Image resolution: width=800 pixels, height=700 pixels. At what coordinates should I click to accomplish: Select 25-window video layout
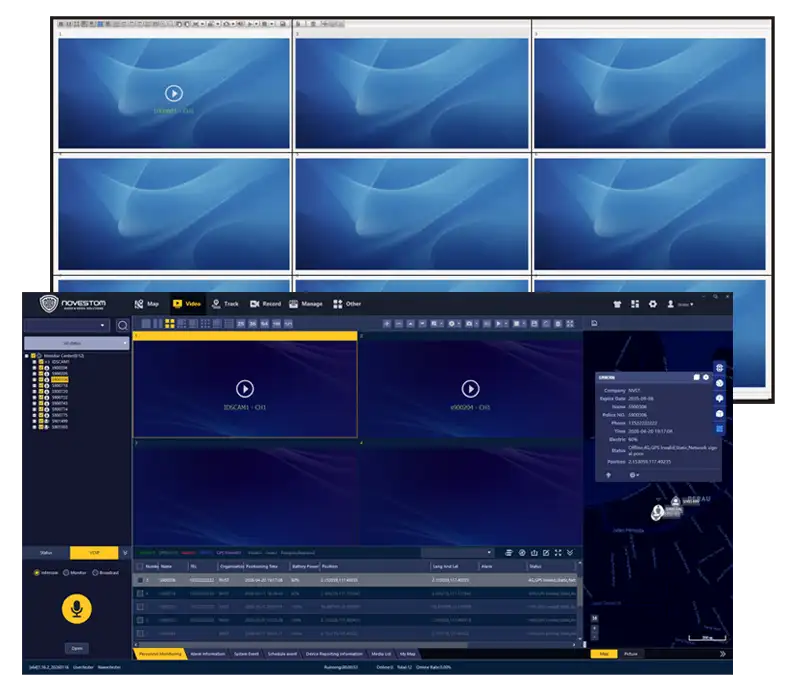click(x=240, y=324)
